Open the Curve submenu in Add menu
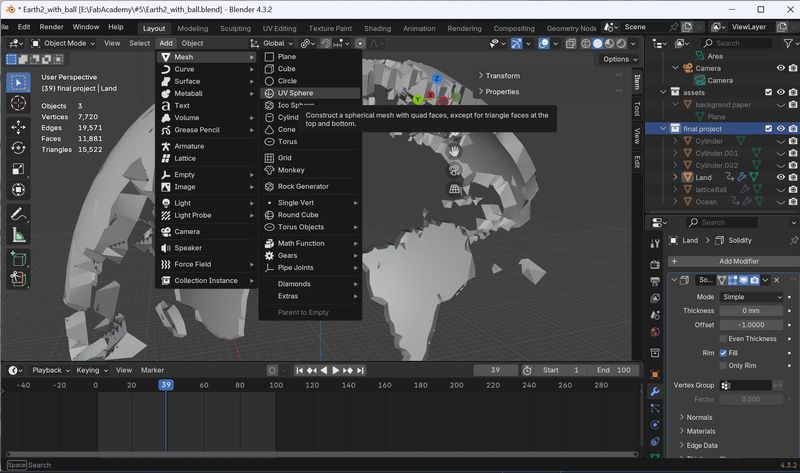Viewport: 800px width, 473px height. pos(207,69)
